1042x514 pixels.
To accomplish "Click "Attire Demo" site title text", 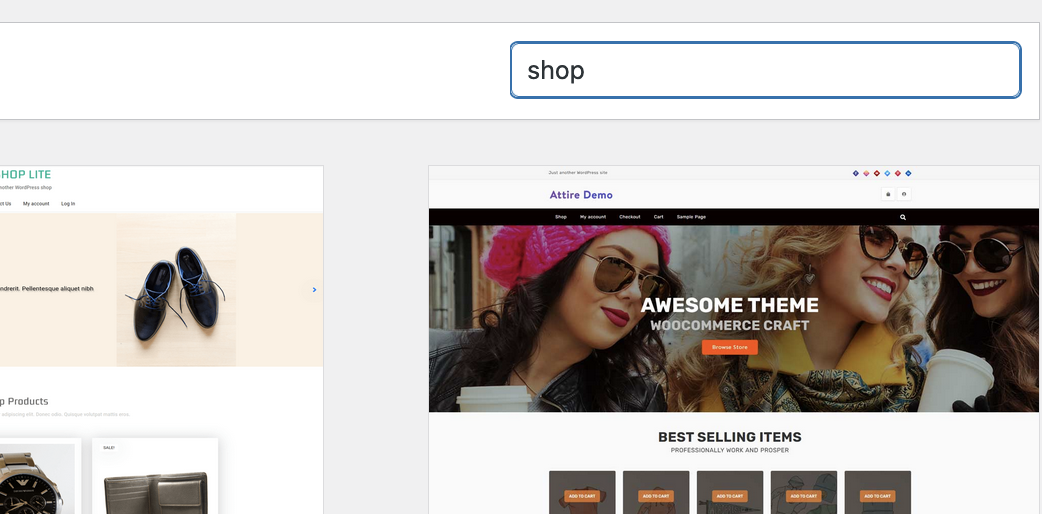I will [x=581, y=195].
